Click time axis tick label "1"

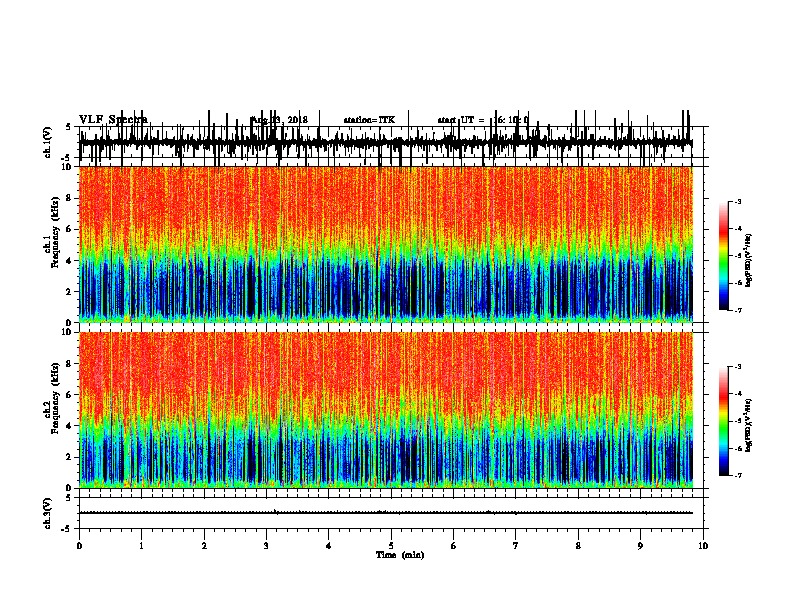click(x=141, y=546)
